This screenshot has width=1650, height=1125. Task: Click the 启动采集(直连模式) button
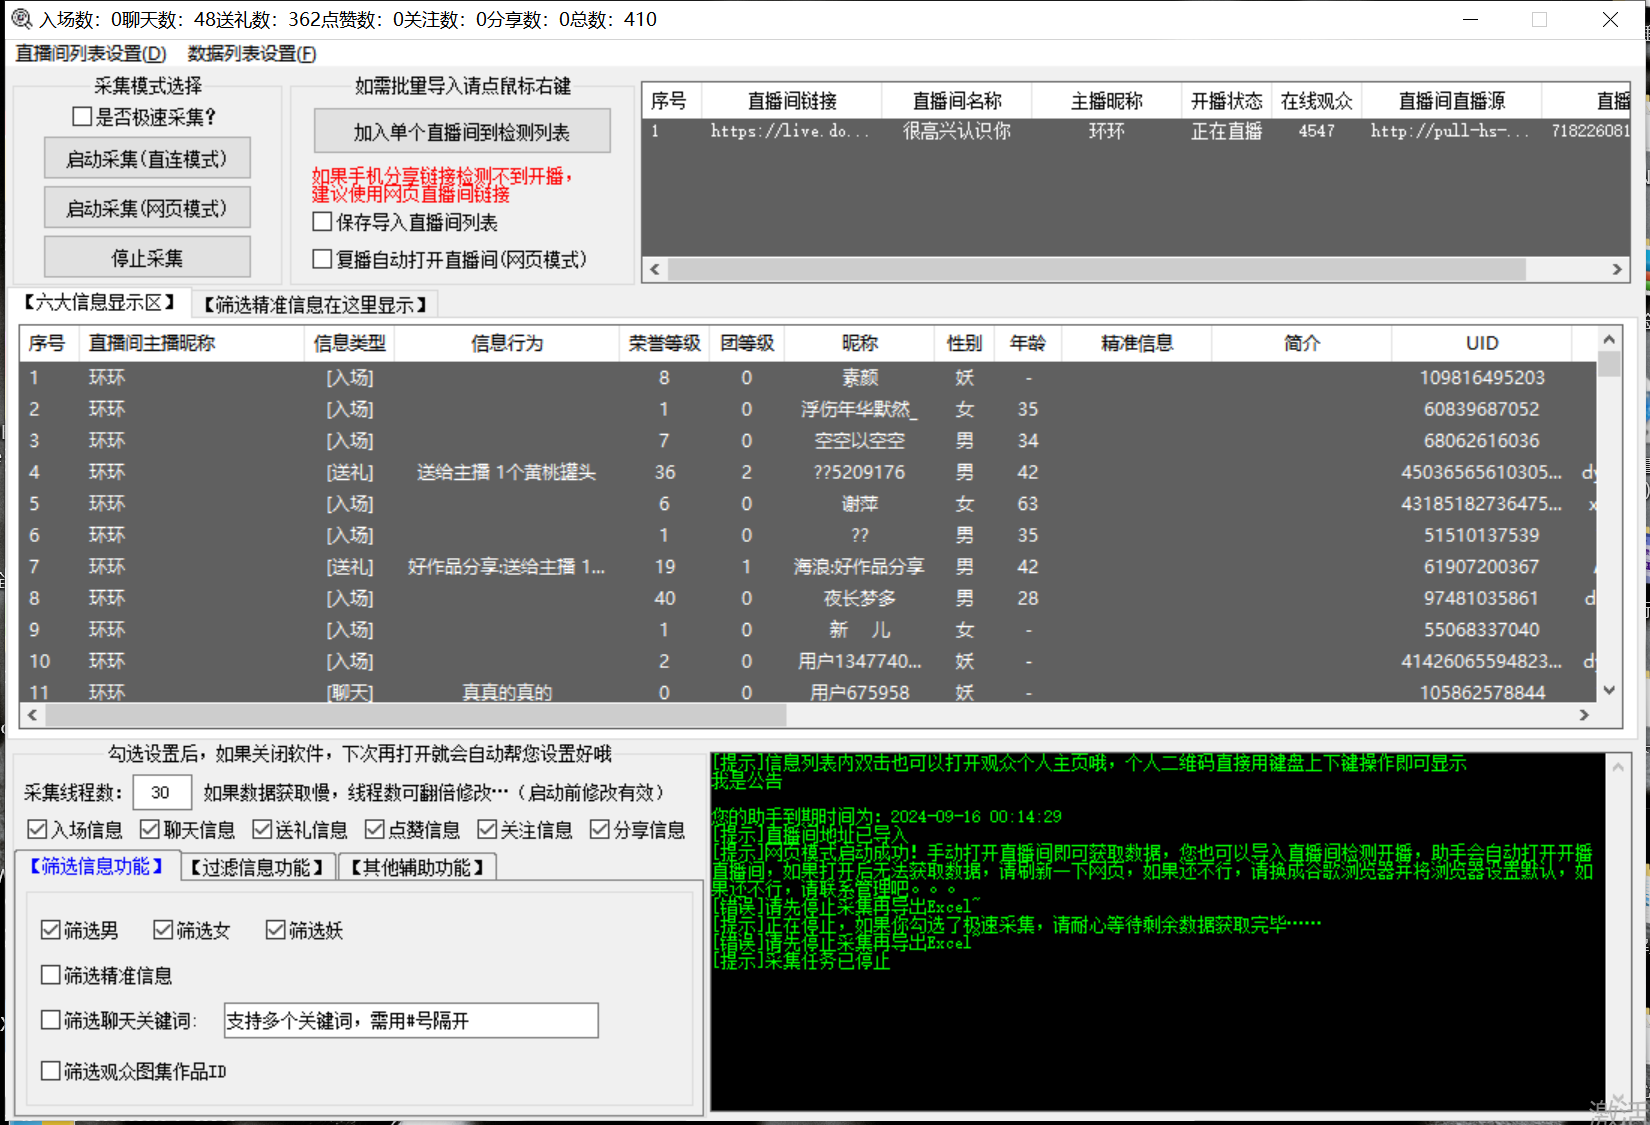coord(147,157)
